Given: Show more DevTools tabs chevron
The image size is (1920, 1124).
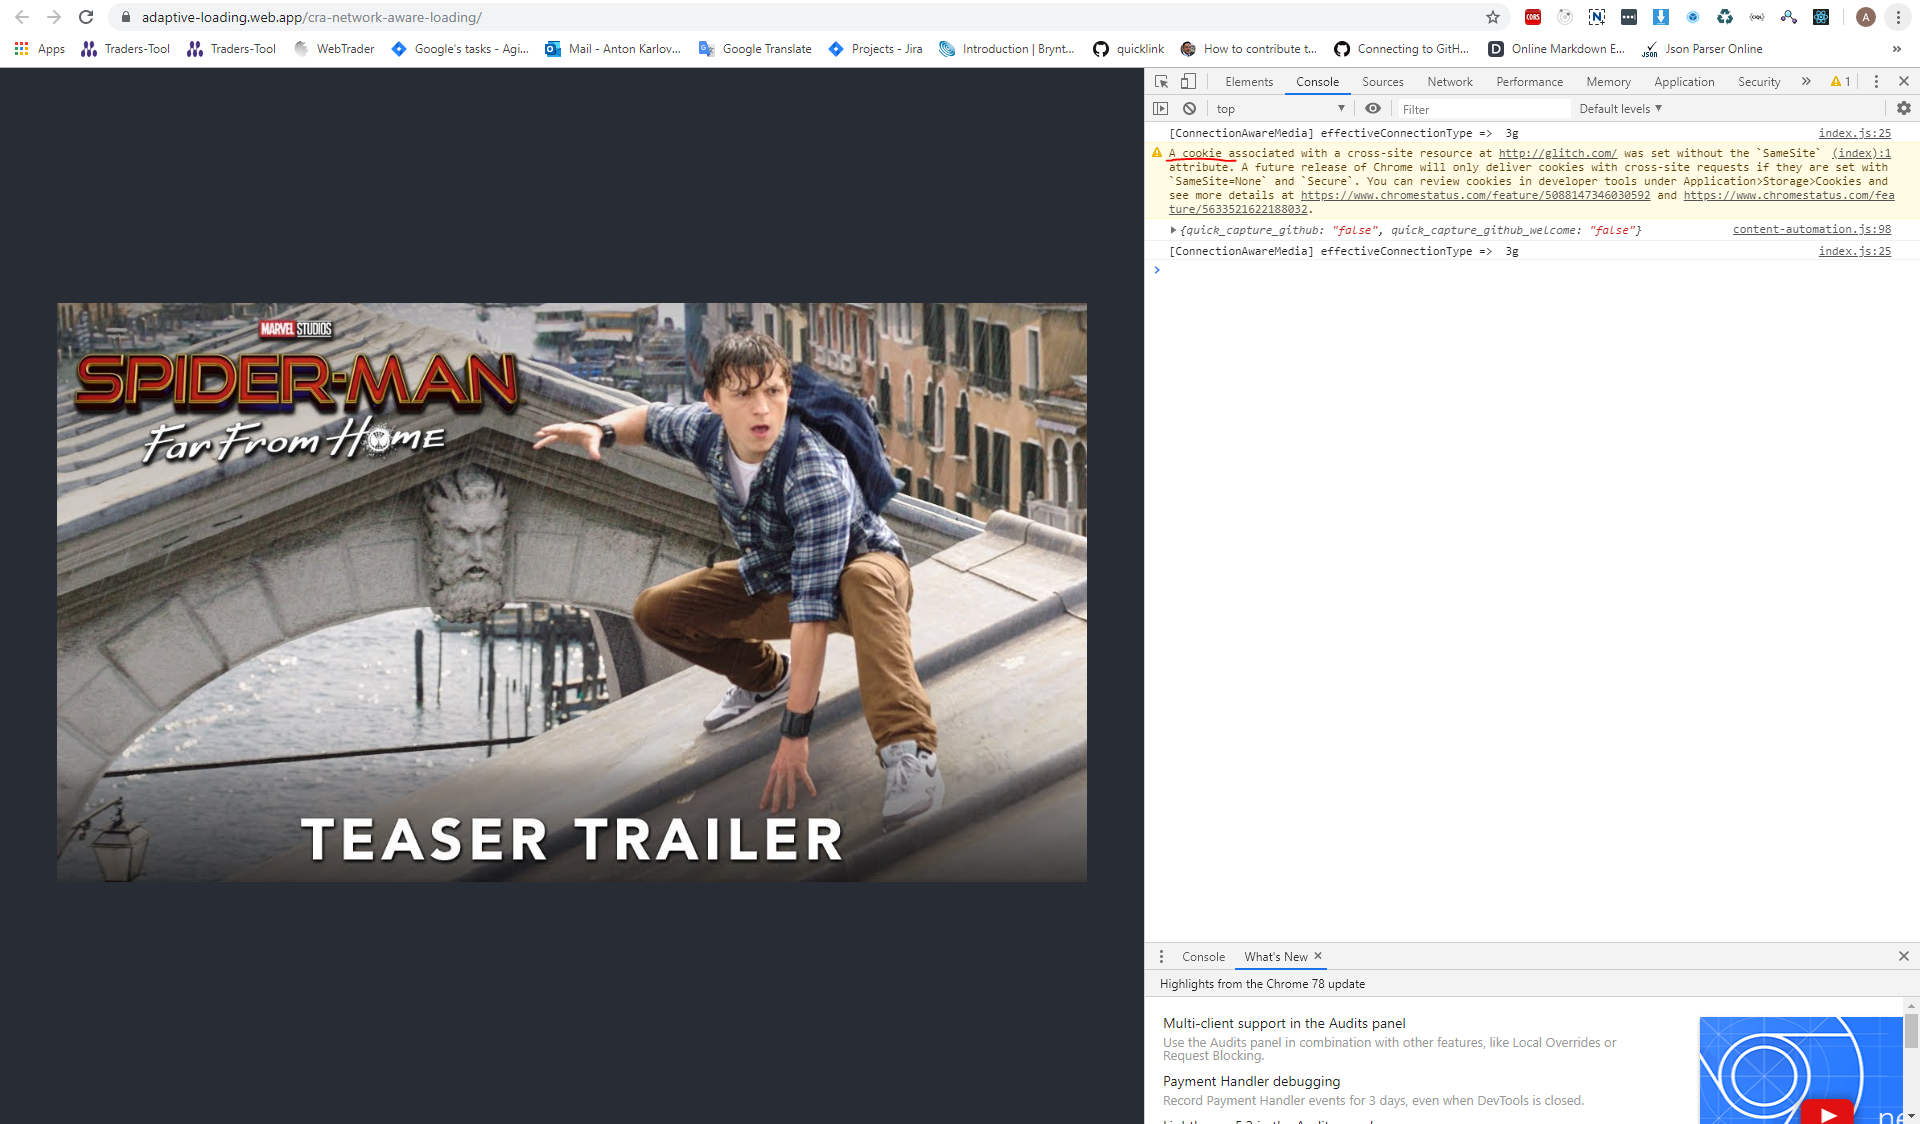Looking at the screenshot, I should 1806,81.
